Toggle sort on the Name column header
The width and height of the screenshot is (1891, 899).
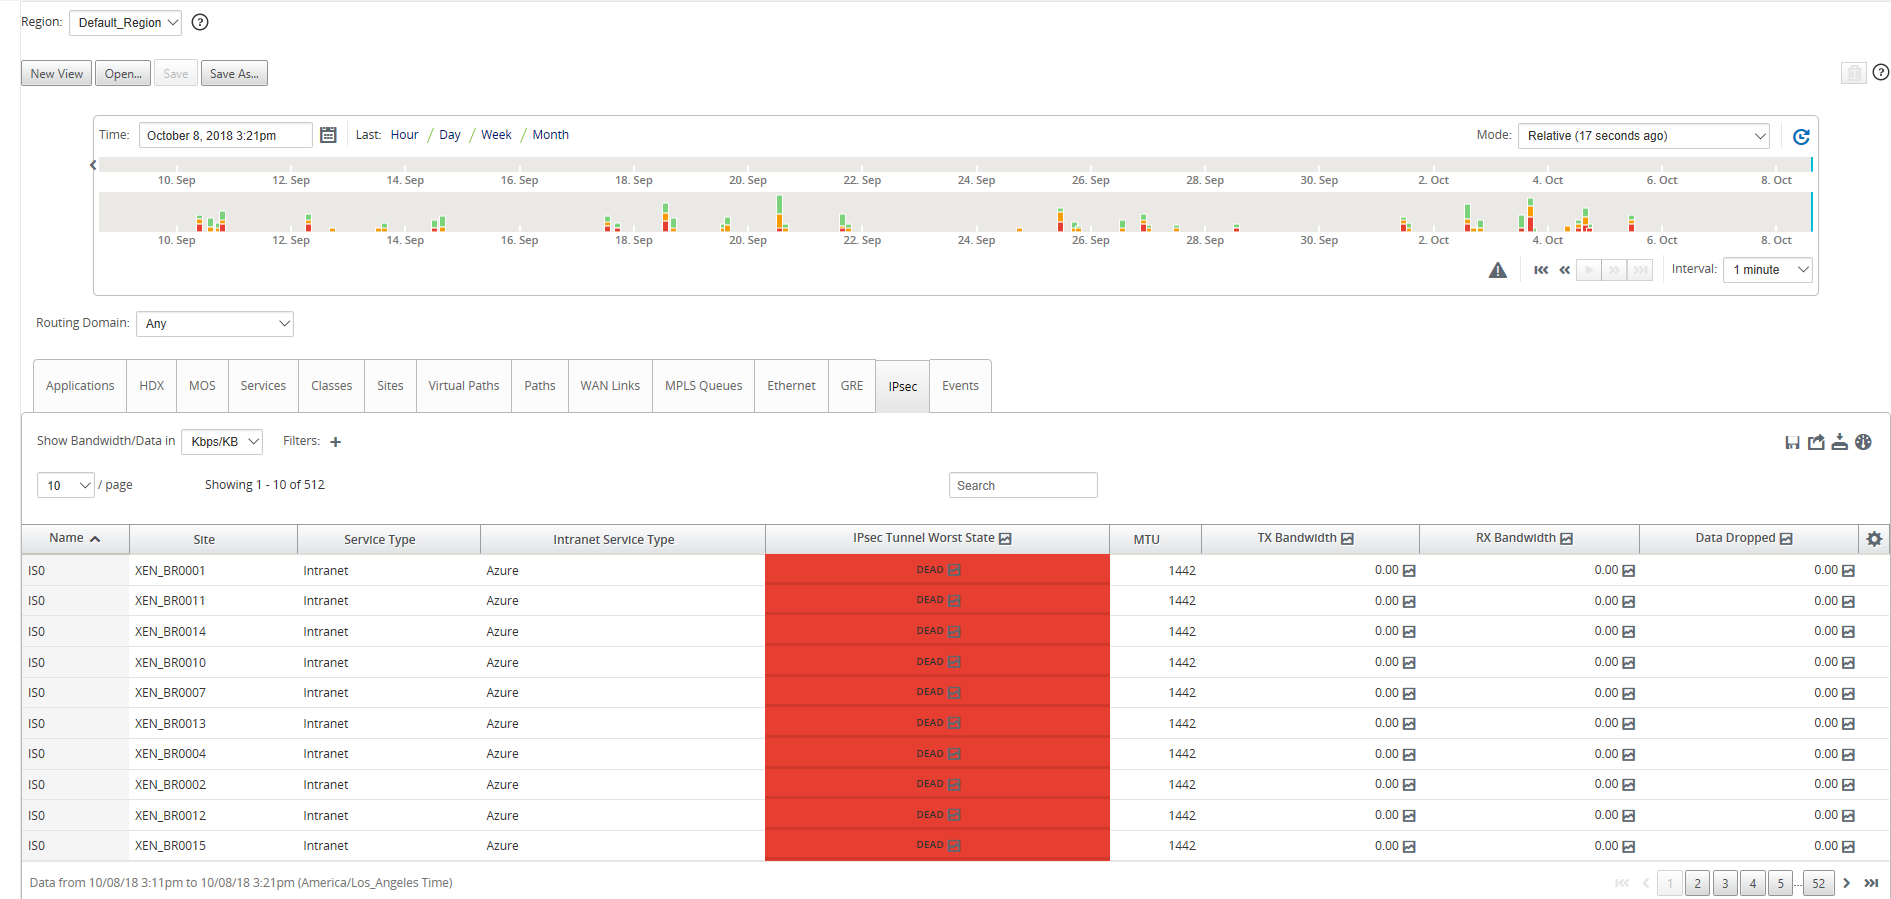tap(75, 539)
